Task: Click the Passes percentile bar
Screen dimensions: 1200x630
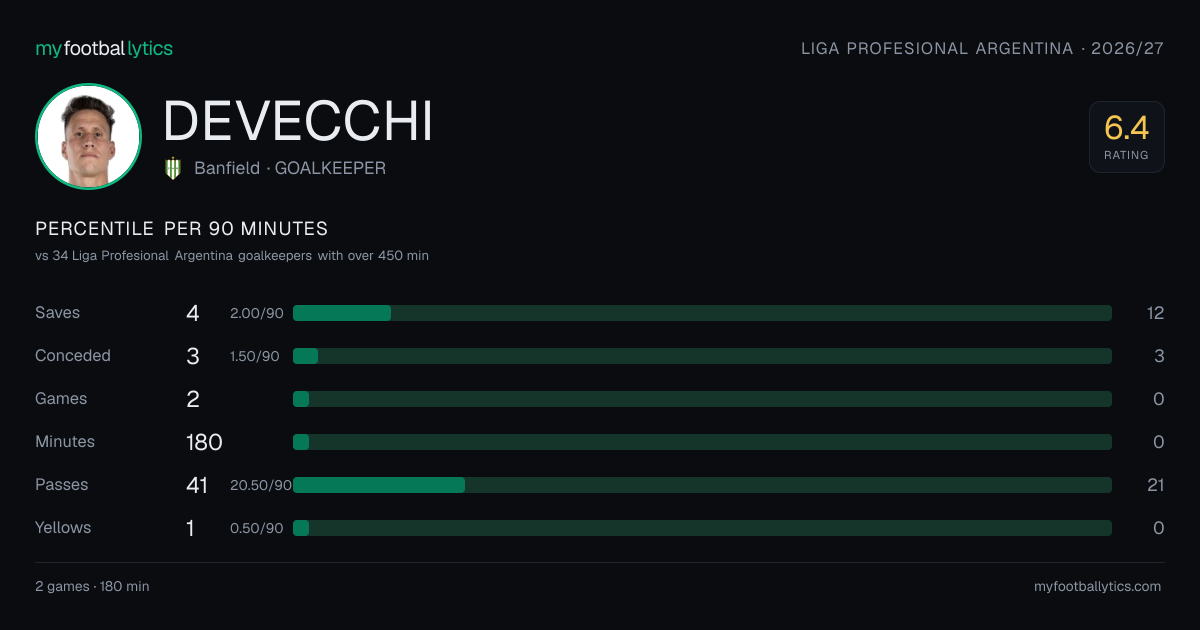Action: (702, 485)
